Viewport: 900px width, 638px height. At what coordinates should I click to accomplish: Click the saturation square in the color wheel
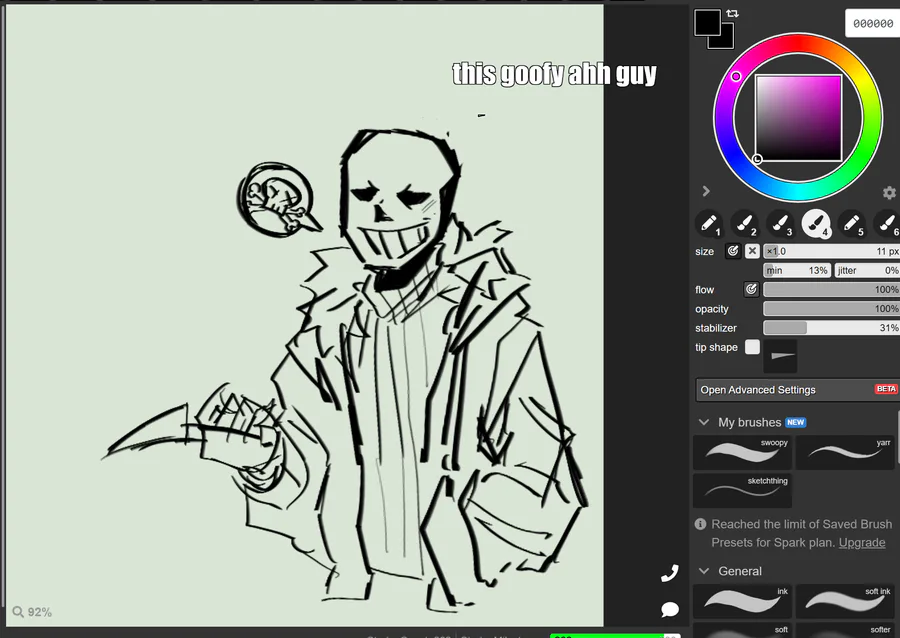pos(798,118)
